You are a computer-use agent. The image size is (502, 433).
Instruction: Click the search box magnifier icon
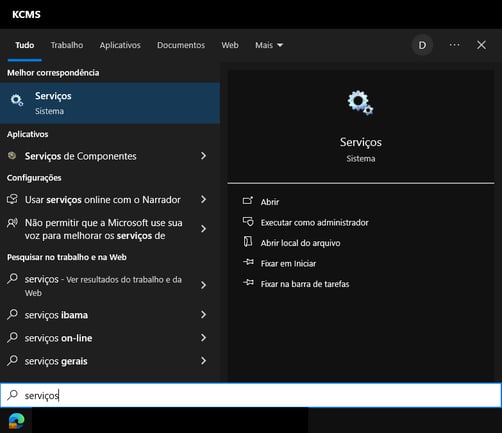[x=12, y=395]
